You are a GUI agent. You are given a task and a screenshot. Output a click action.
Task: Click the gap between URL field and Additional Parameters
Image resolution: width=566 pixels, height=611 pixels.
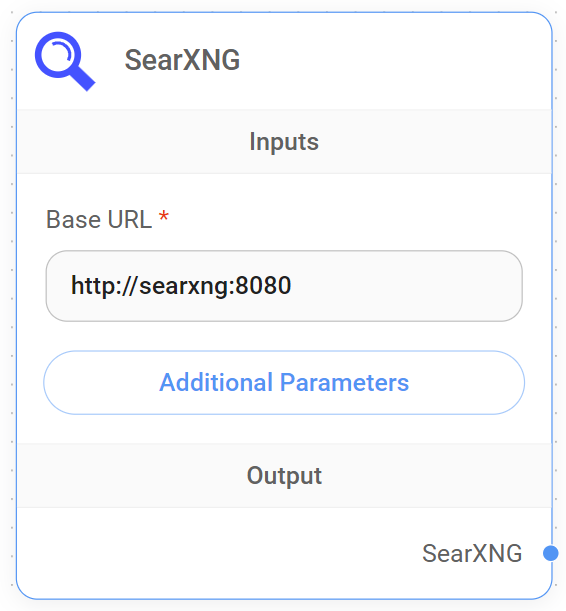(x=284, y=336)
